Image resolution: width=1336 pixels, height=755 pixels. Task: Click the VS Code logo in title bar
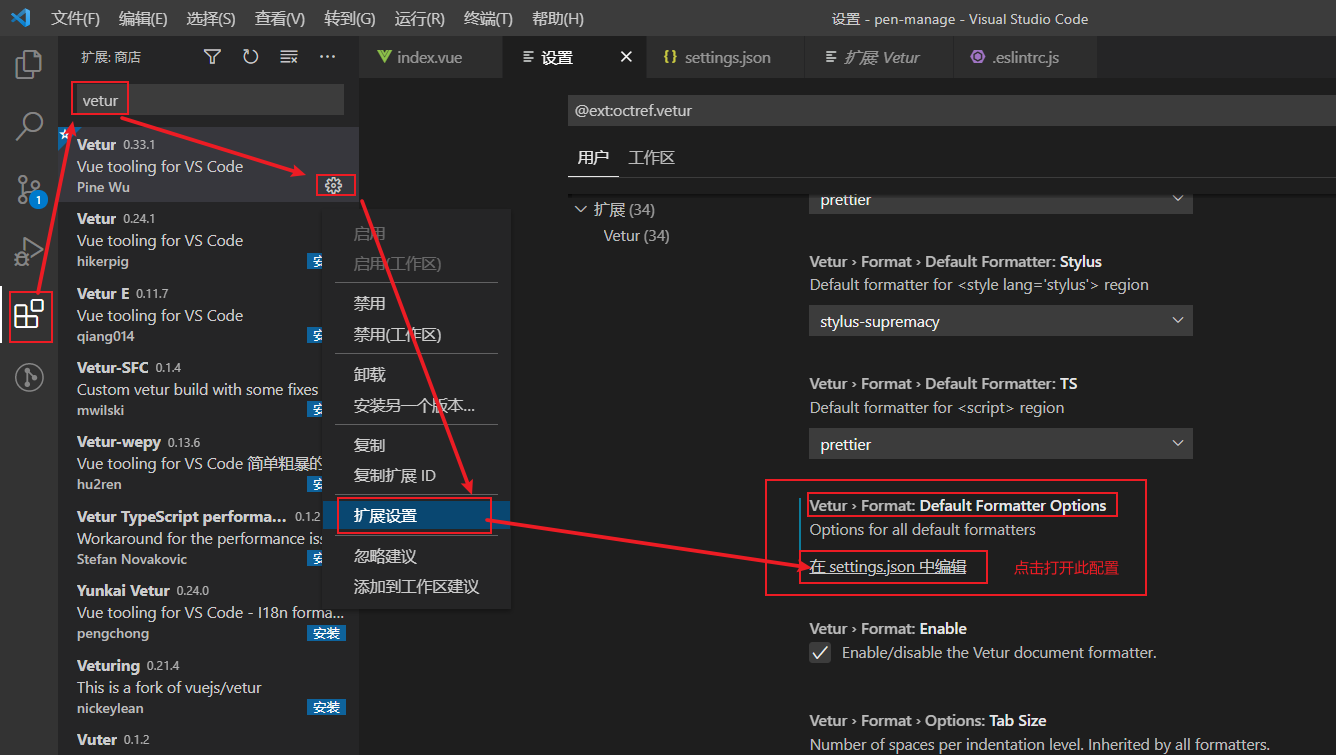20,18
